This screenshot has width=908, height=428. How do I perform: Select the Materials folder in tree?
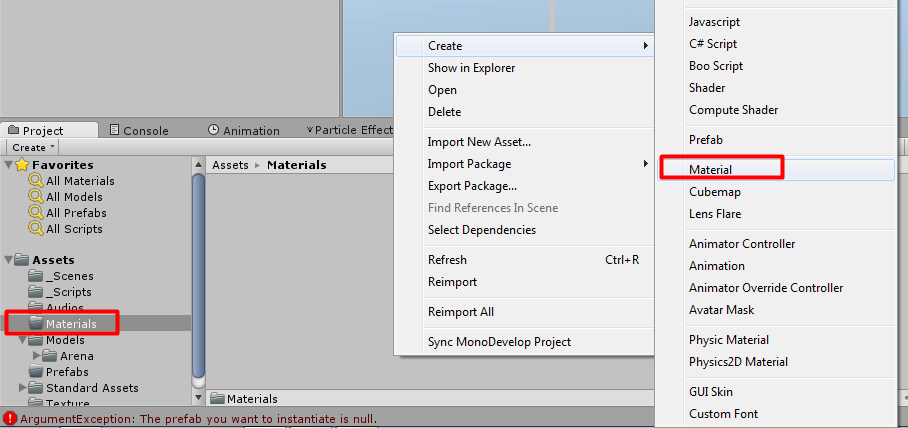[96, 324]
